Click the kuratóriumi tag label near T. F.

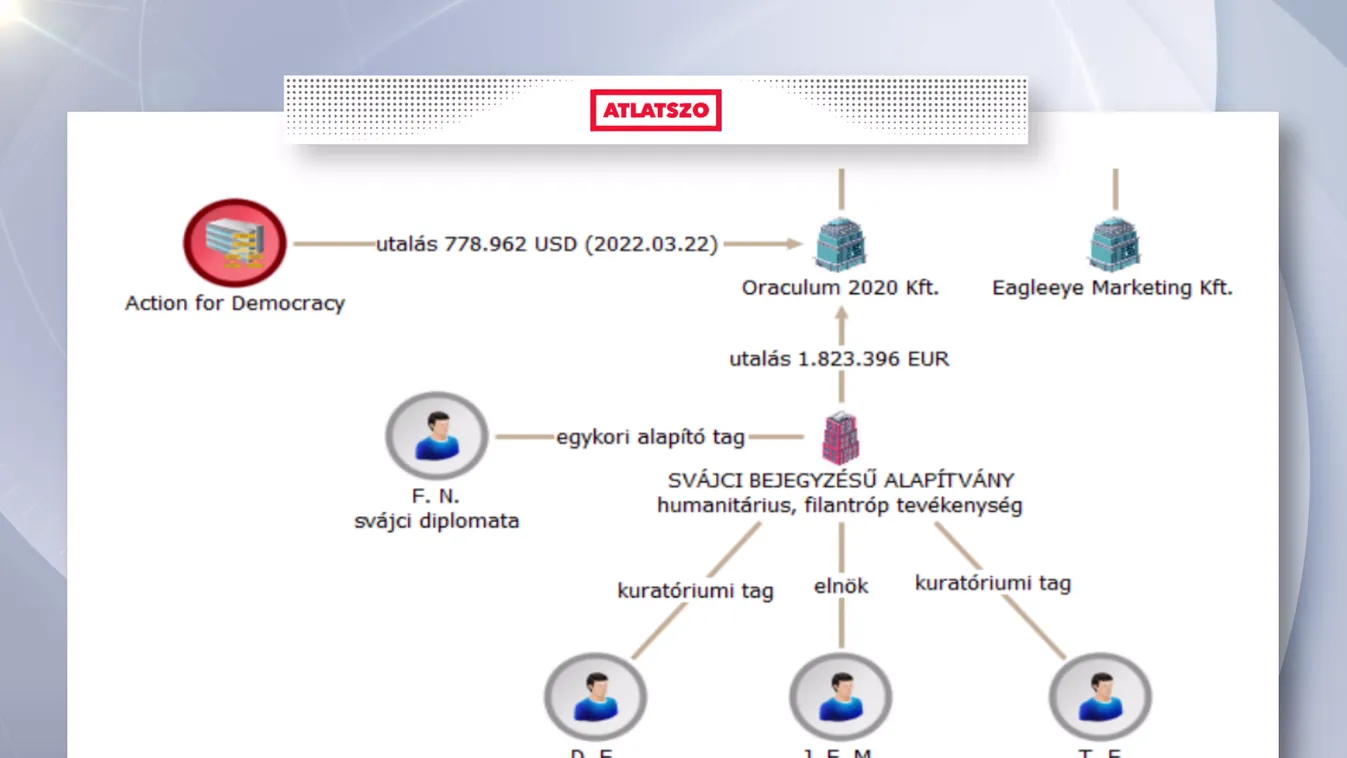pos(993,583)
